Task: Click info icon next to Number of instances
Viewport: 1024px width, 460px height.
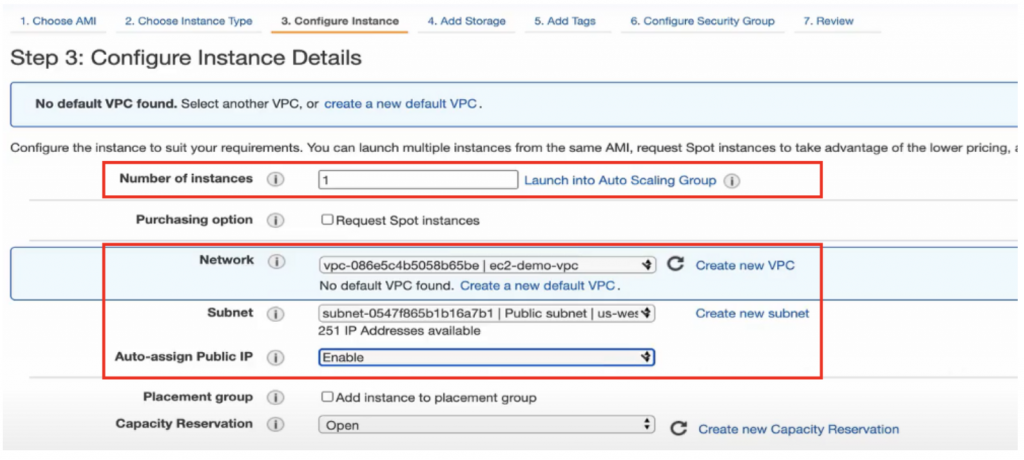Action: (276, 180)
